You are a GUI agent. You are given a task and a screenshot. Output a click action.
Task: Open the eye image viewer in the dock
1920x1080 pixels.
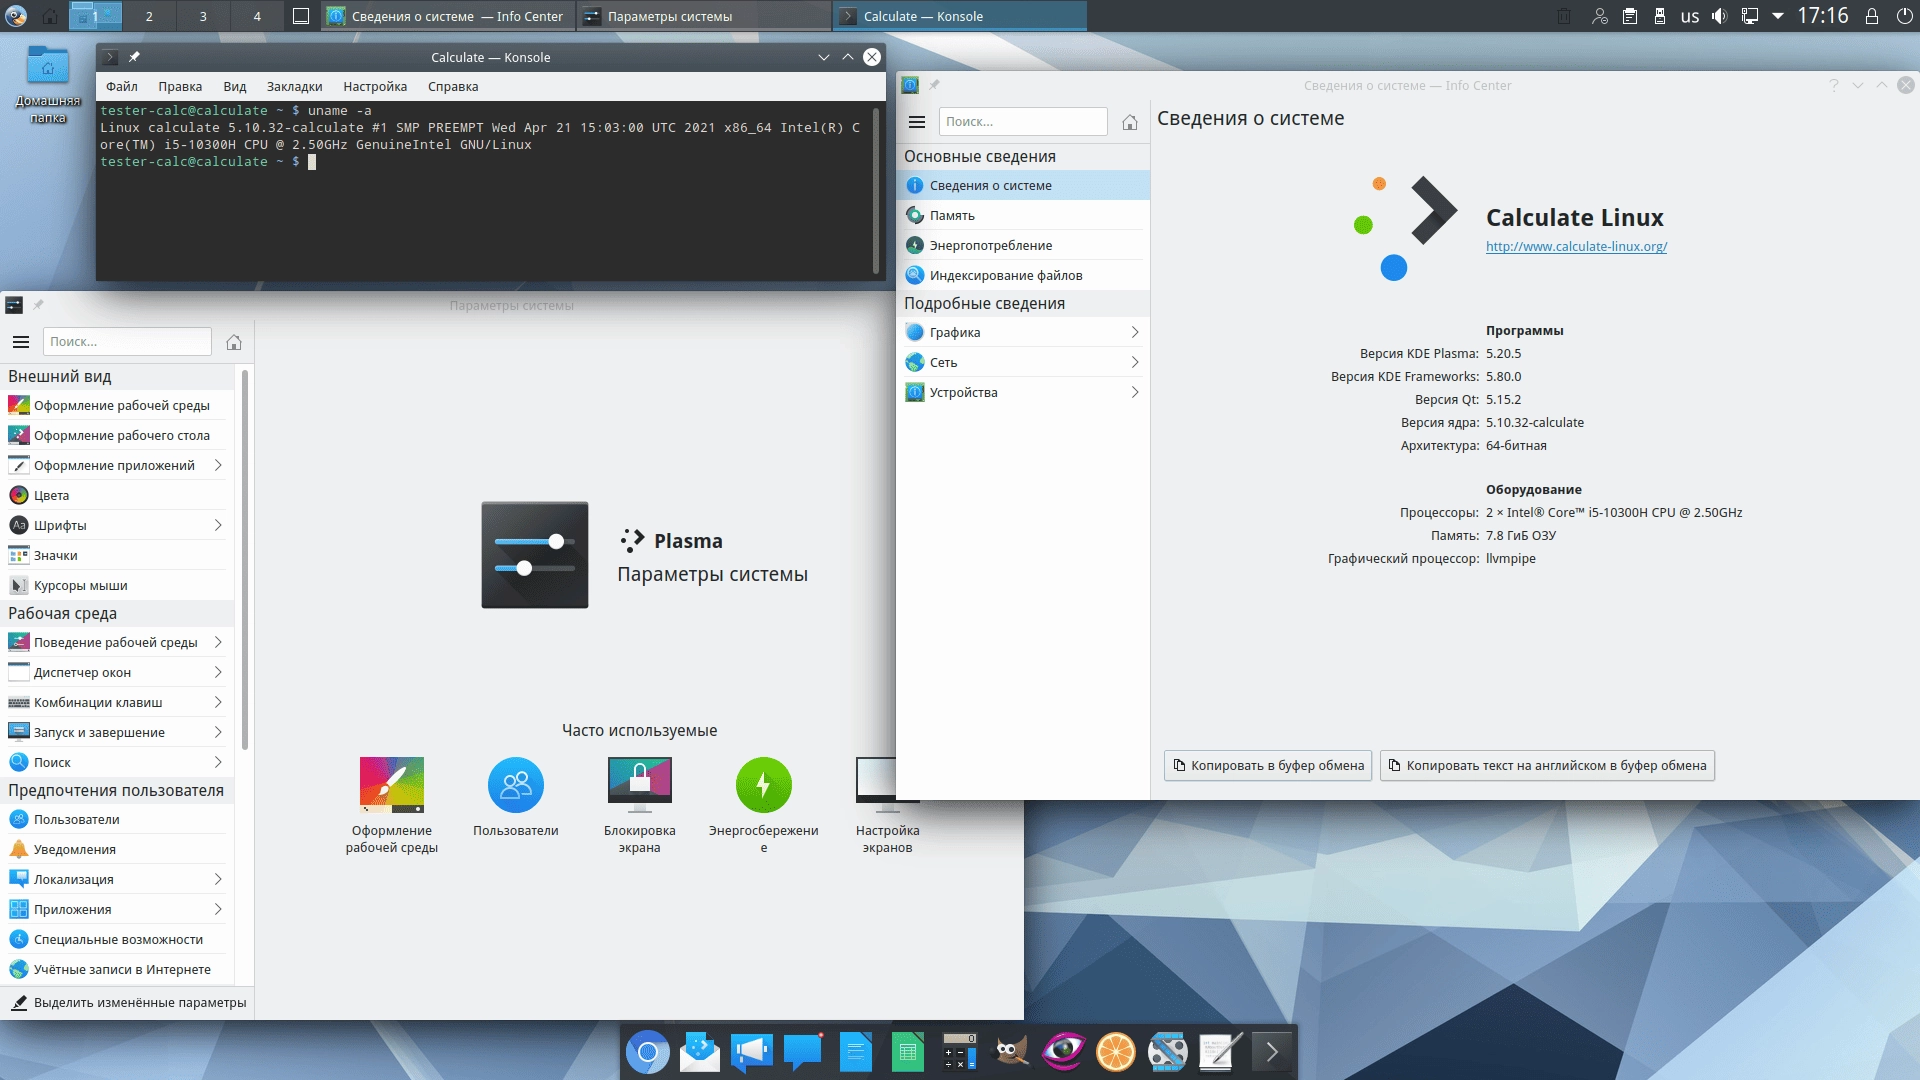(1063, 1052)
